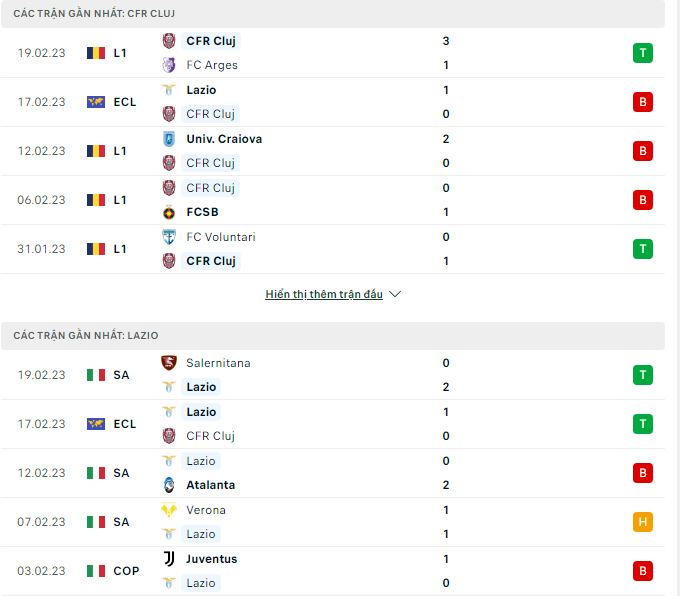Click the ECL competition icon for CFR Cluj
The height and width of the screenshot is (596, 680).
point(96,102)
